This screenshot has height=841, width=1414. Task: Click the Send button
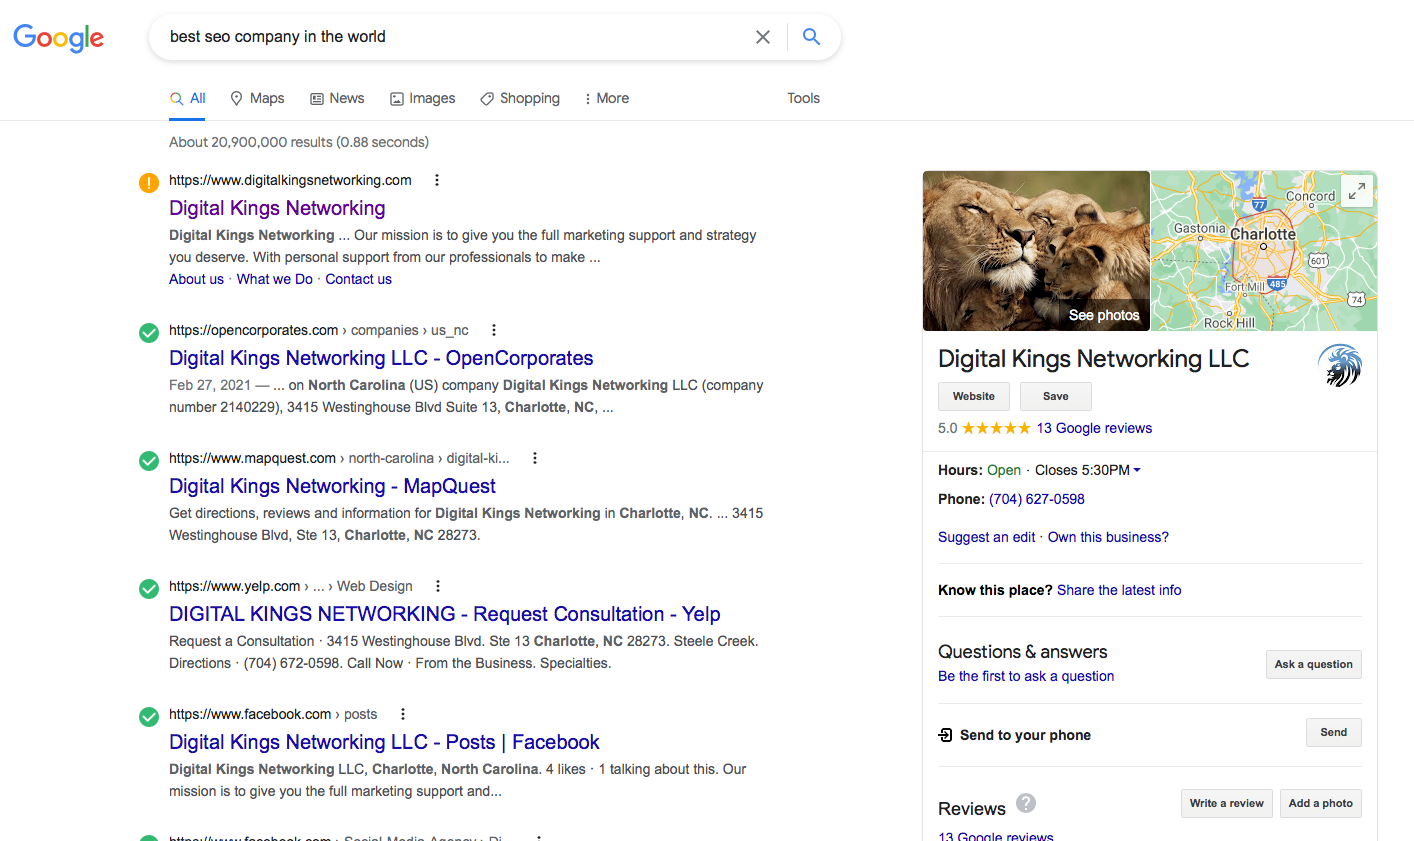pyautogui.click(x=1334, y=732)
